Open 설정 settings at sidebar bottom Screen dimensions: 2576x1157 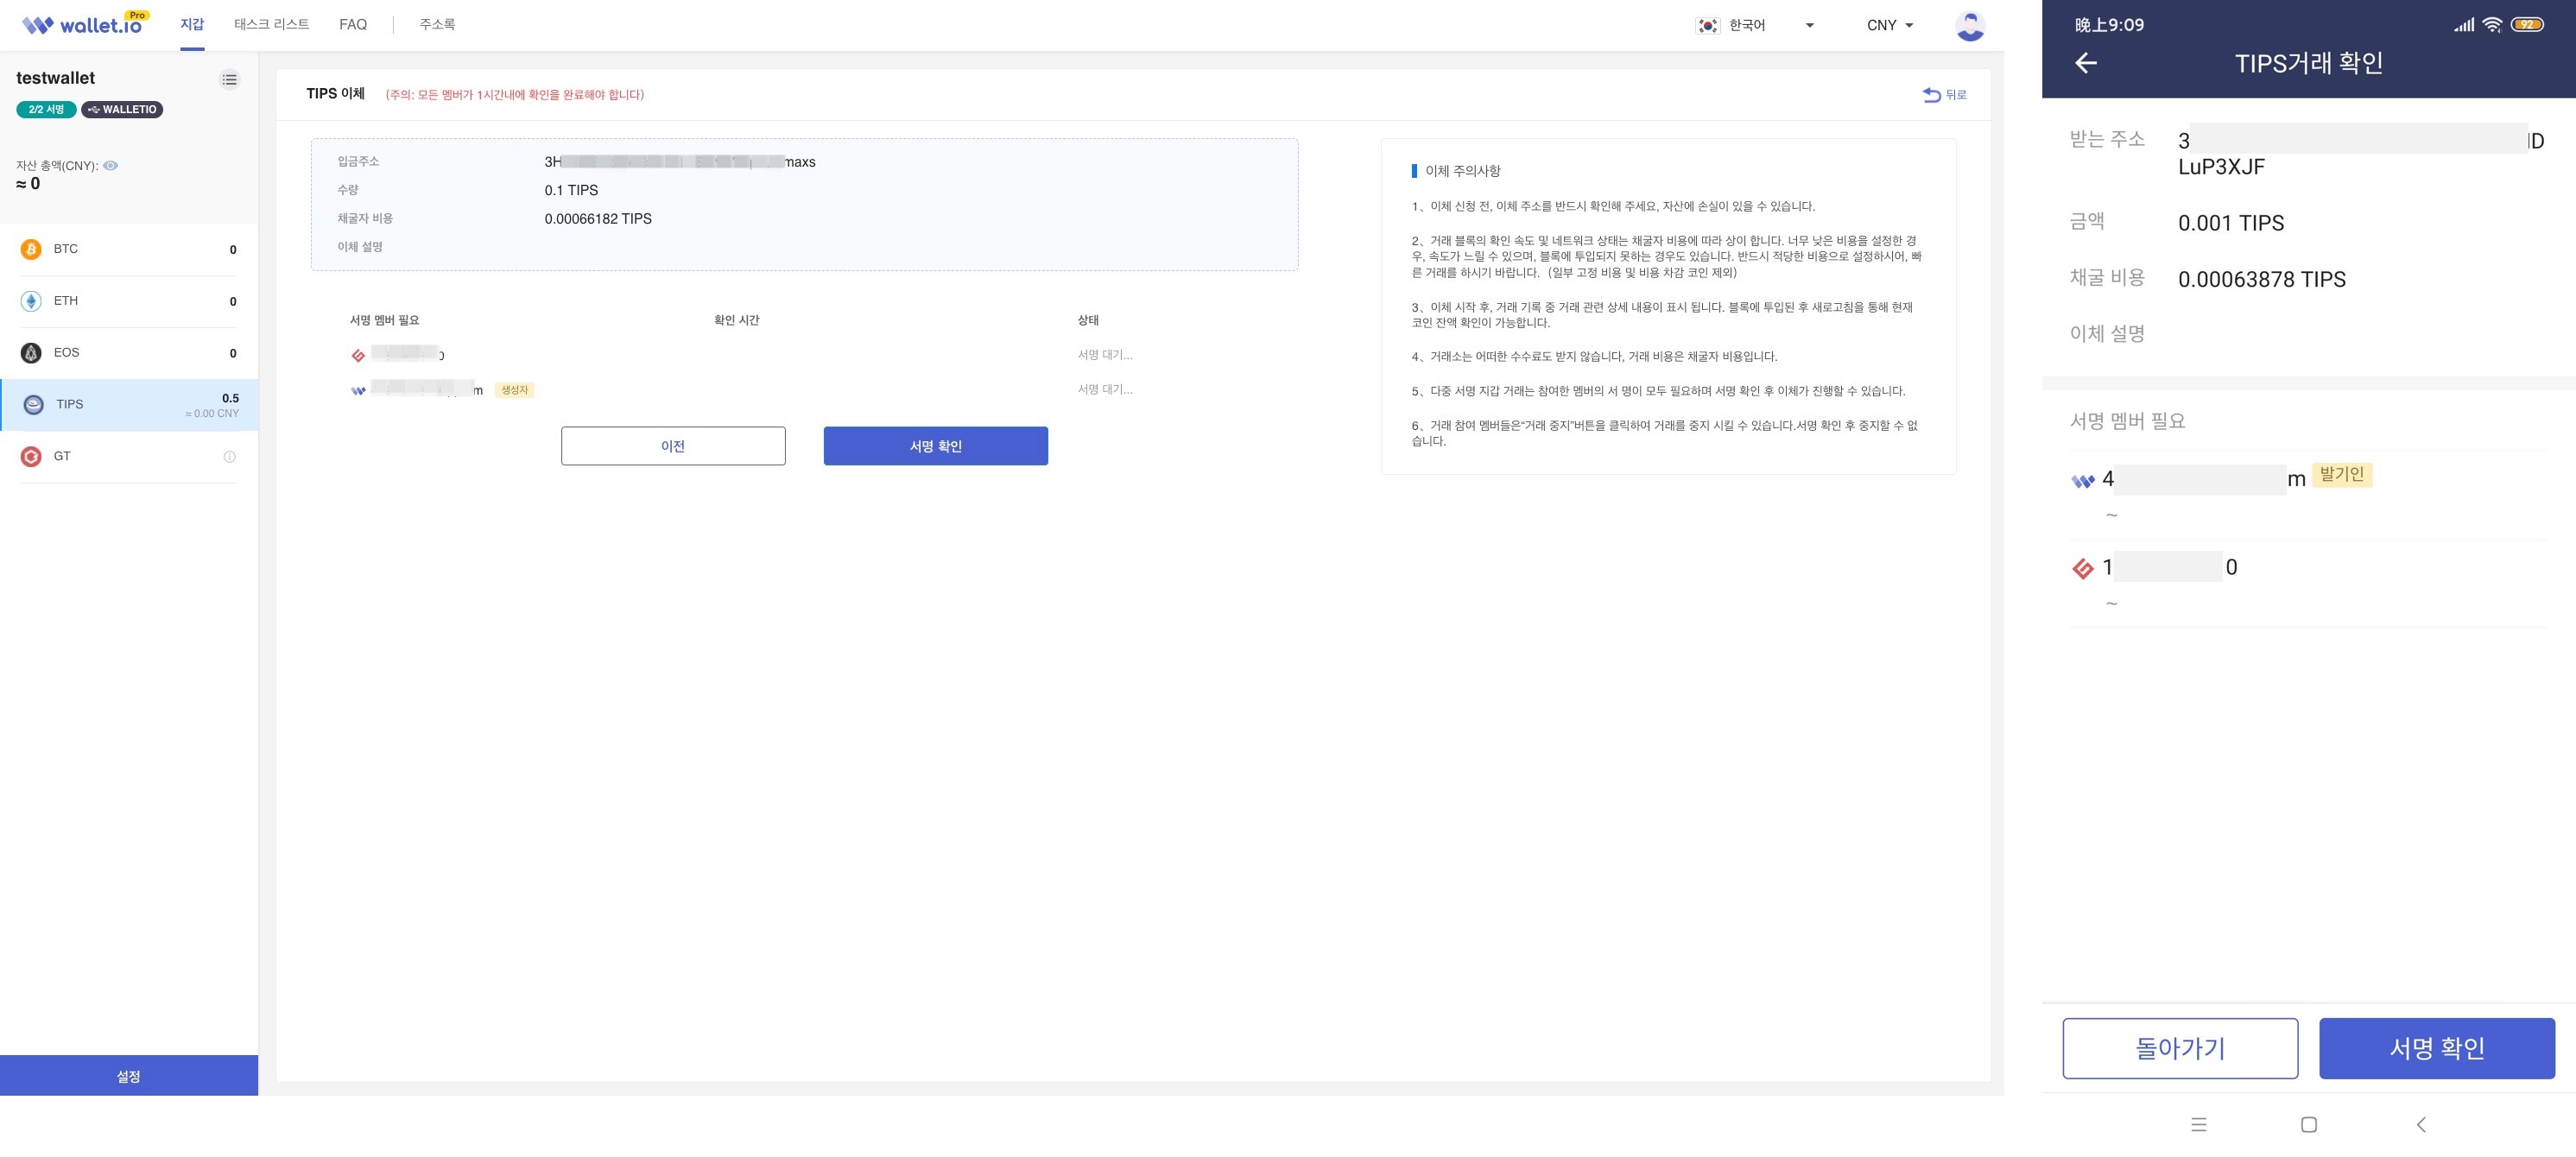click(x=128, y=1076)
